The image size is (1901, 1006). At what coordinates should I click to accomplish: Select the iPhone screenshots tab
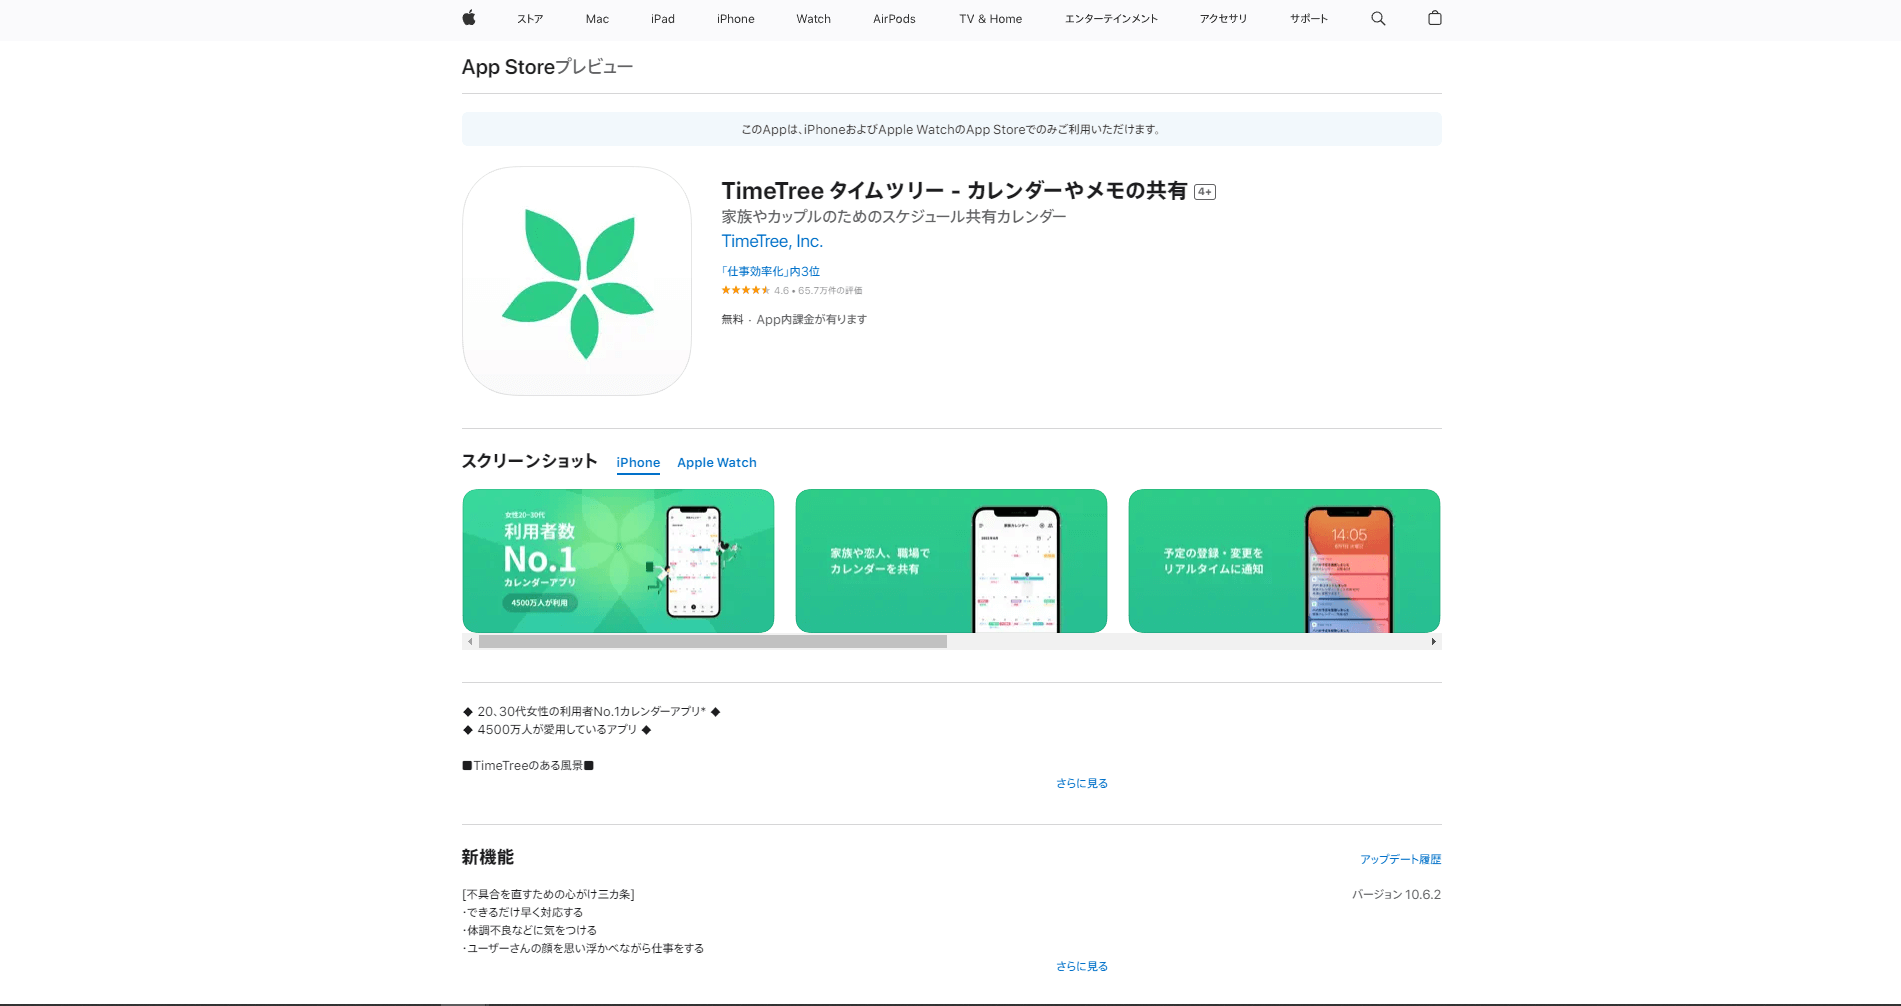(x=638, y=463)
